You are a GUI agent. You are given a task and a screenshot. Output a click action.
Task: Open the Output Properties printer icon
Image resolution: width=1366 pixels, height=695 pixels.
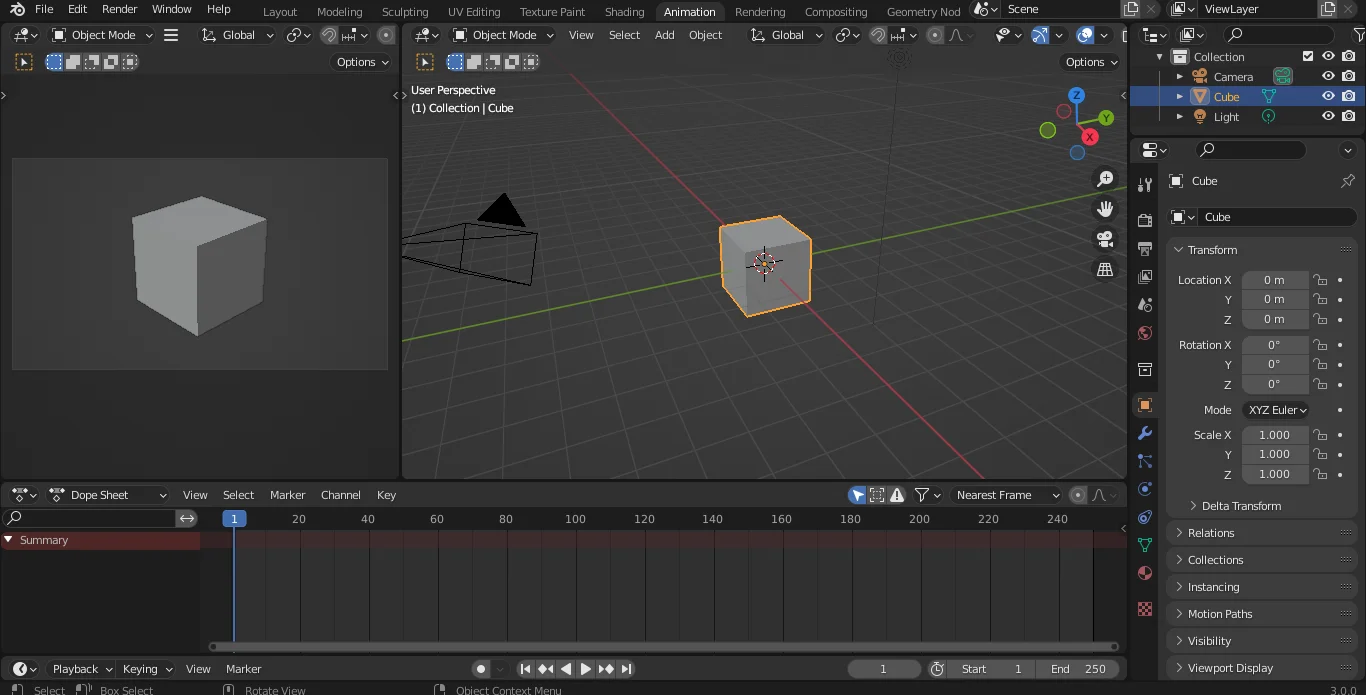(1145, 248)
